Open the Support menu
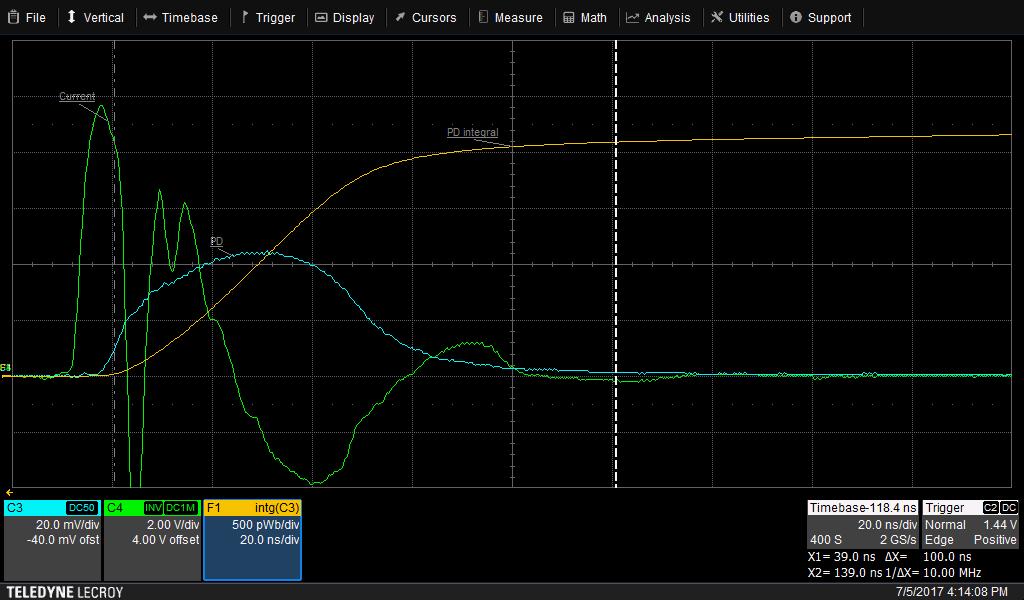 pos(821,18)
